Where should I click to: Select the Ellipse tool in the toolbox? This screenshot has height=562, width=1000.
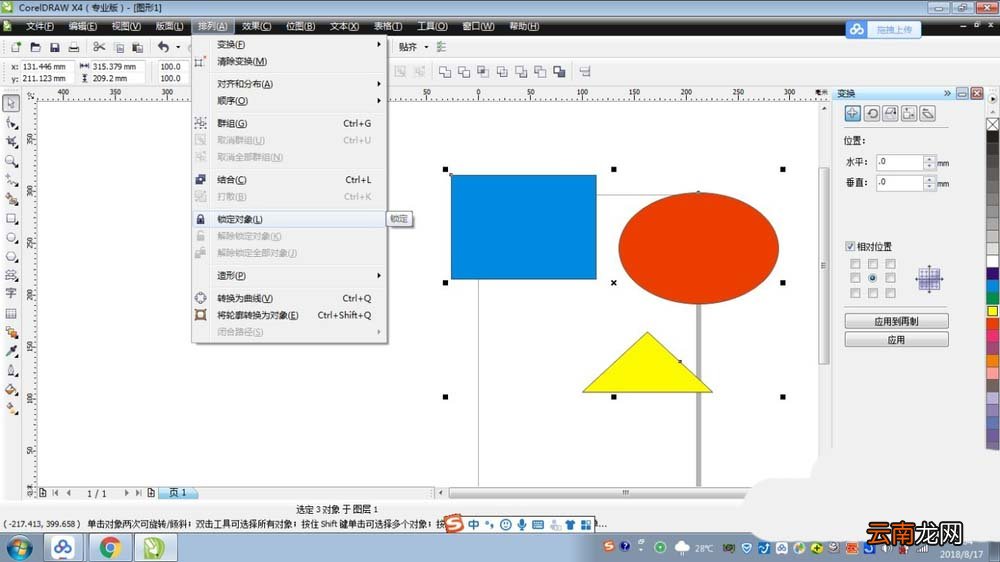[11, 237]
